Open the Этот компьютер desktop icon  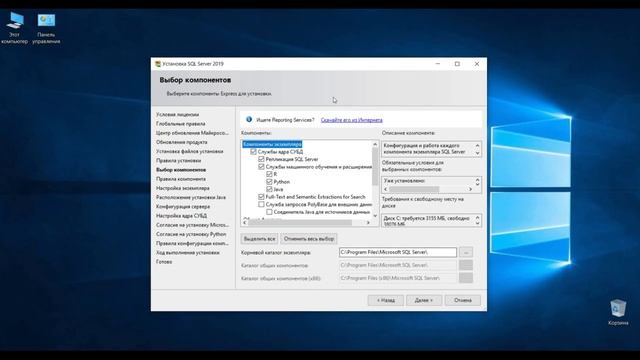click(x=15, y=27)
